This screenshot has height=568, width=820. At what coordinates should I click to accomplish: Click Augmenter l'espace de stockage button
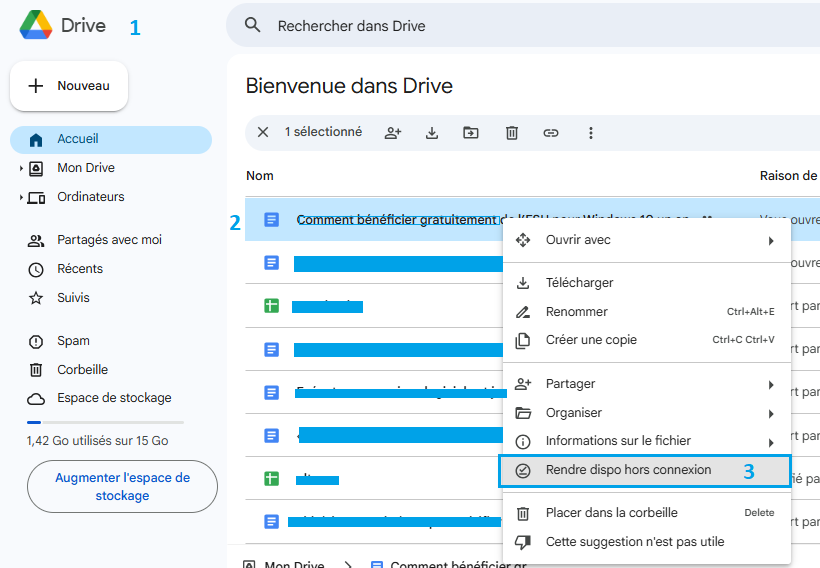122,487
